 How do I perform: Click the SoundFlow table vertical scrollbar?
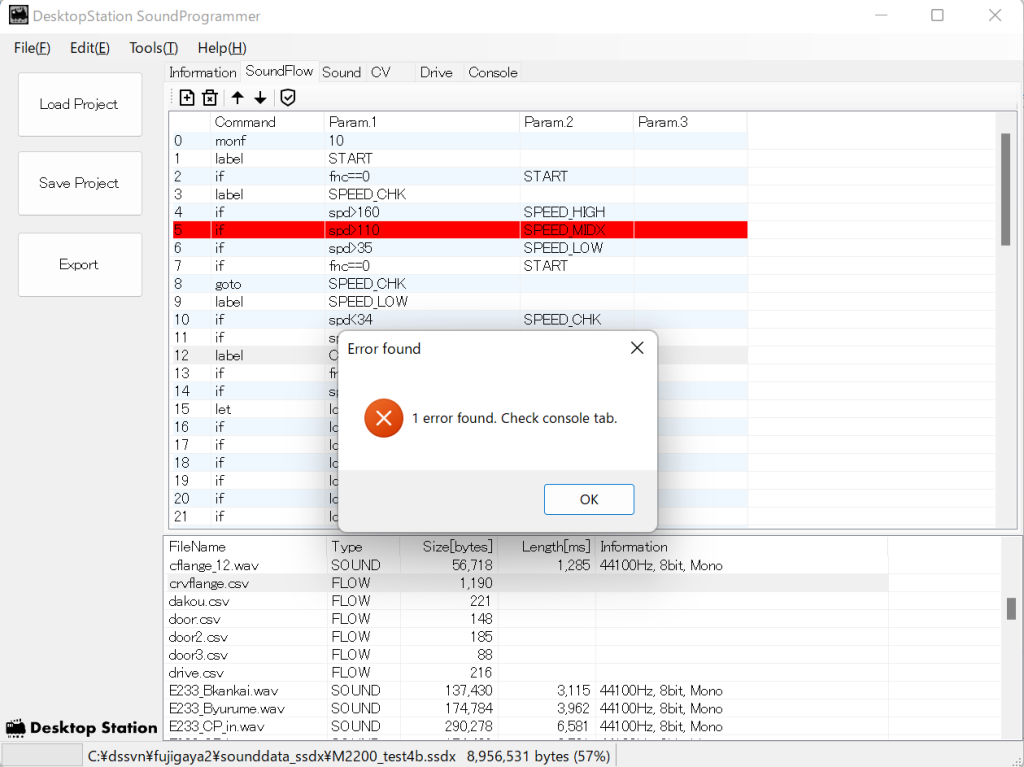click(x=1005, y=188)
